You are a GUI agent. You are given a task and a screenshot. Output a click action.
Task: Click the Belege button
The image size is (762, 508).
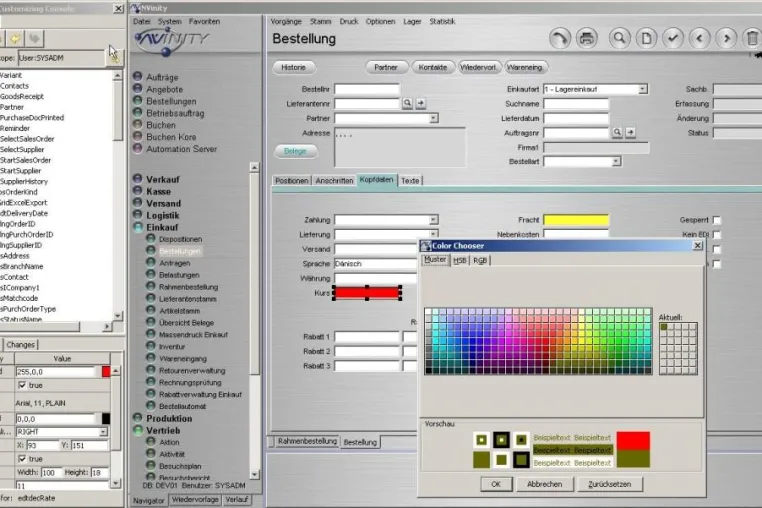click(295, 151)
